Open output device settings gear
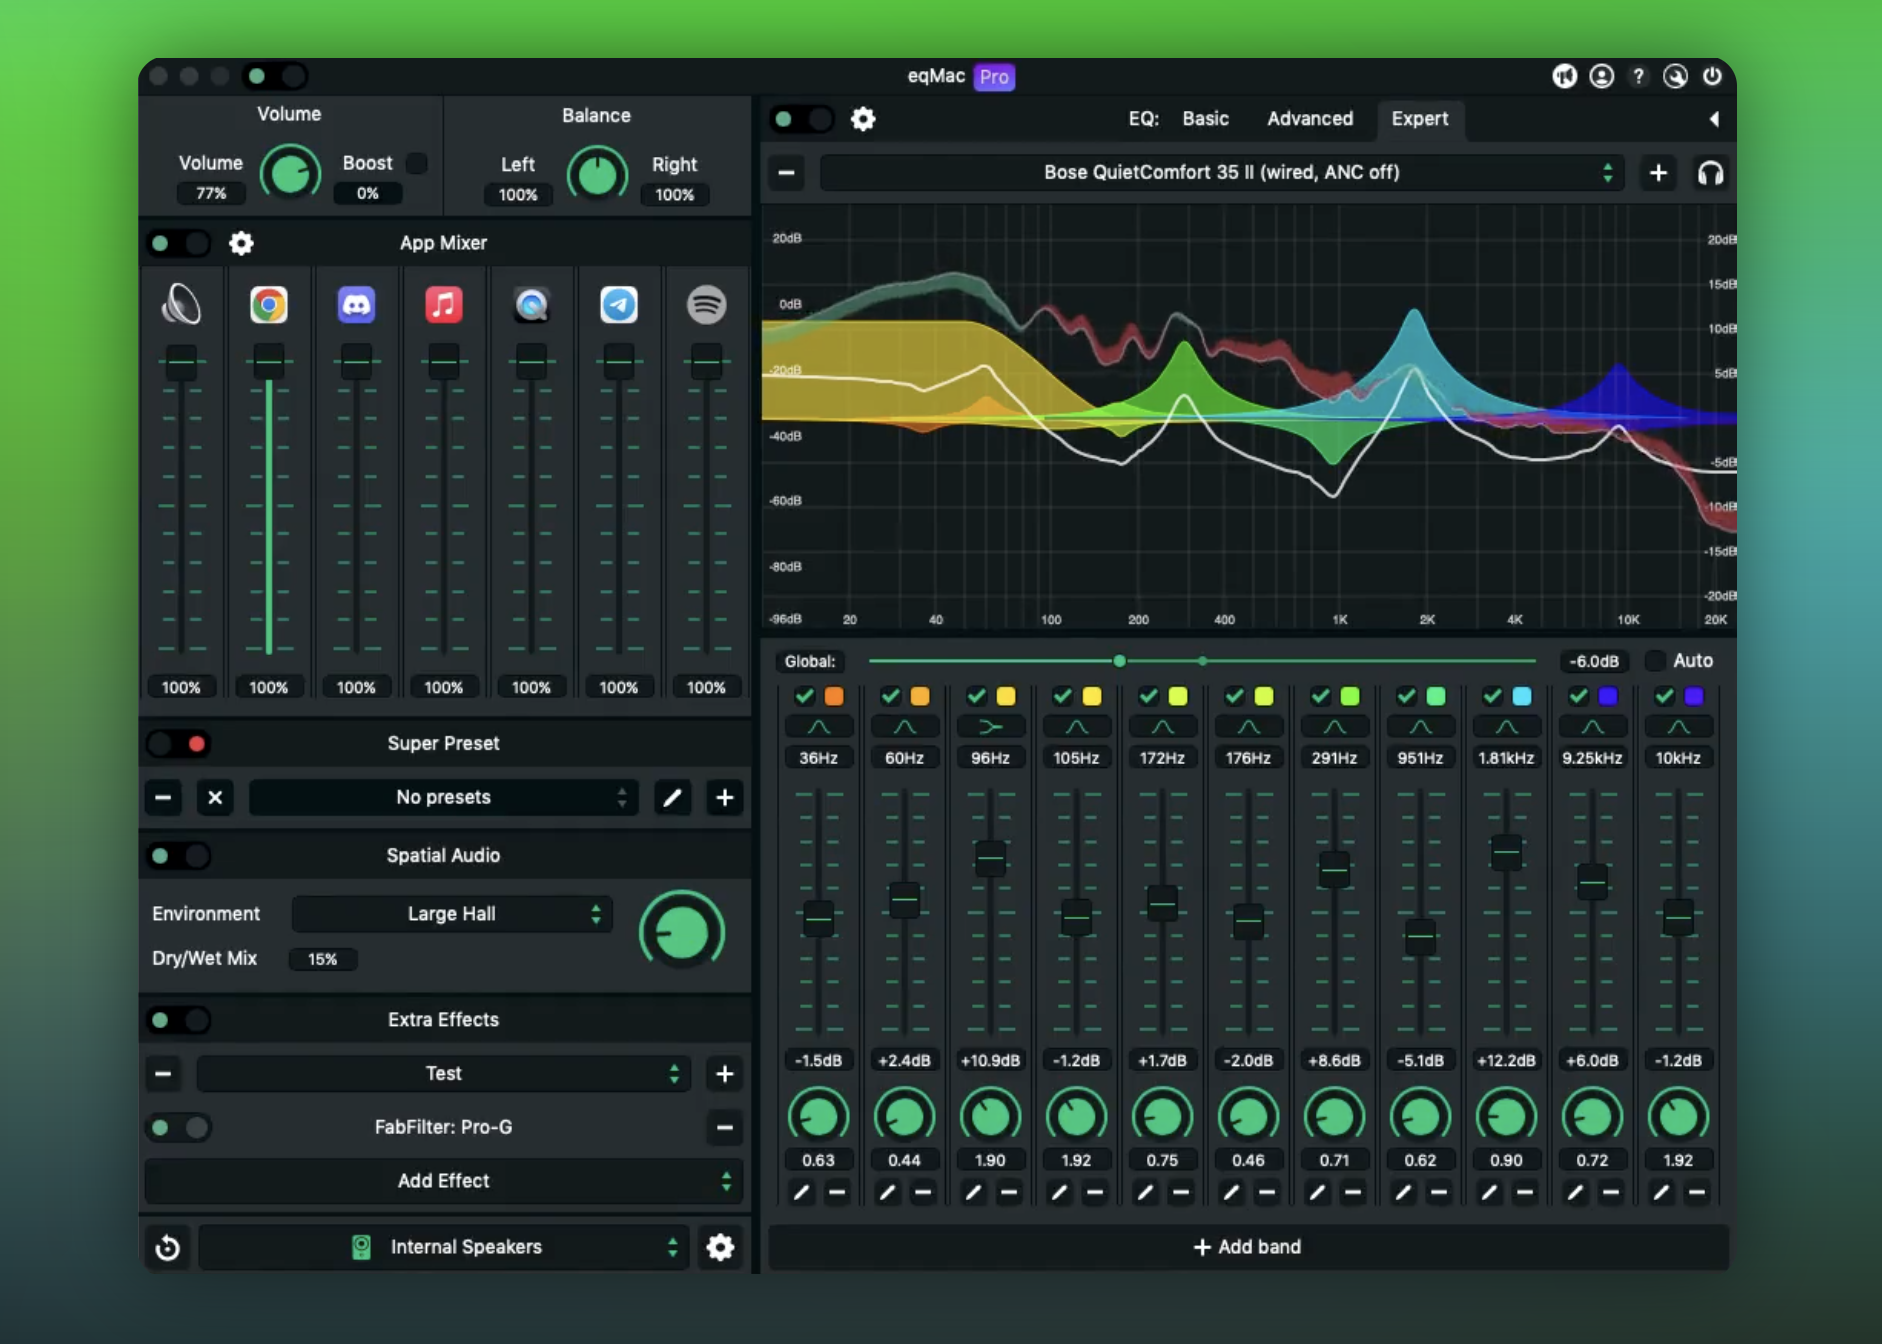 tap(720, 1247)
